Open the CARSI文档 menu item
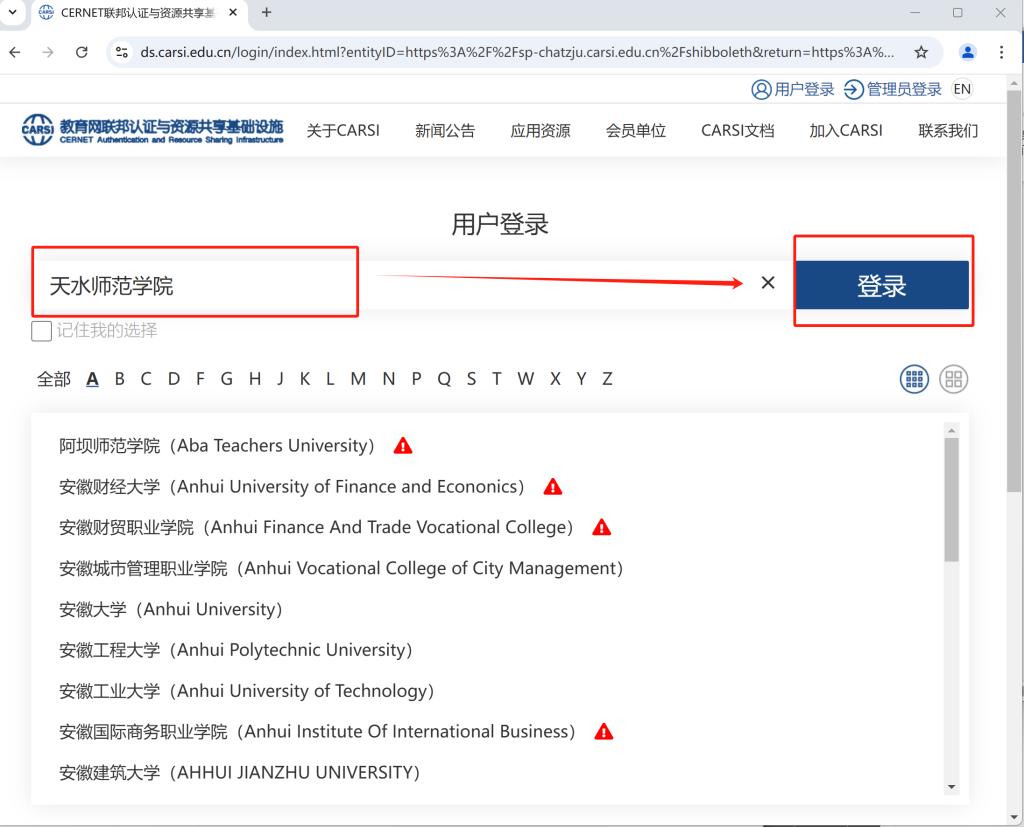Image resolution: width=1024 pixels, height=827 pixels. (x=737, y=131)
